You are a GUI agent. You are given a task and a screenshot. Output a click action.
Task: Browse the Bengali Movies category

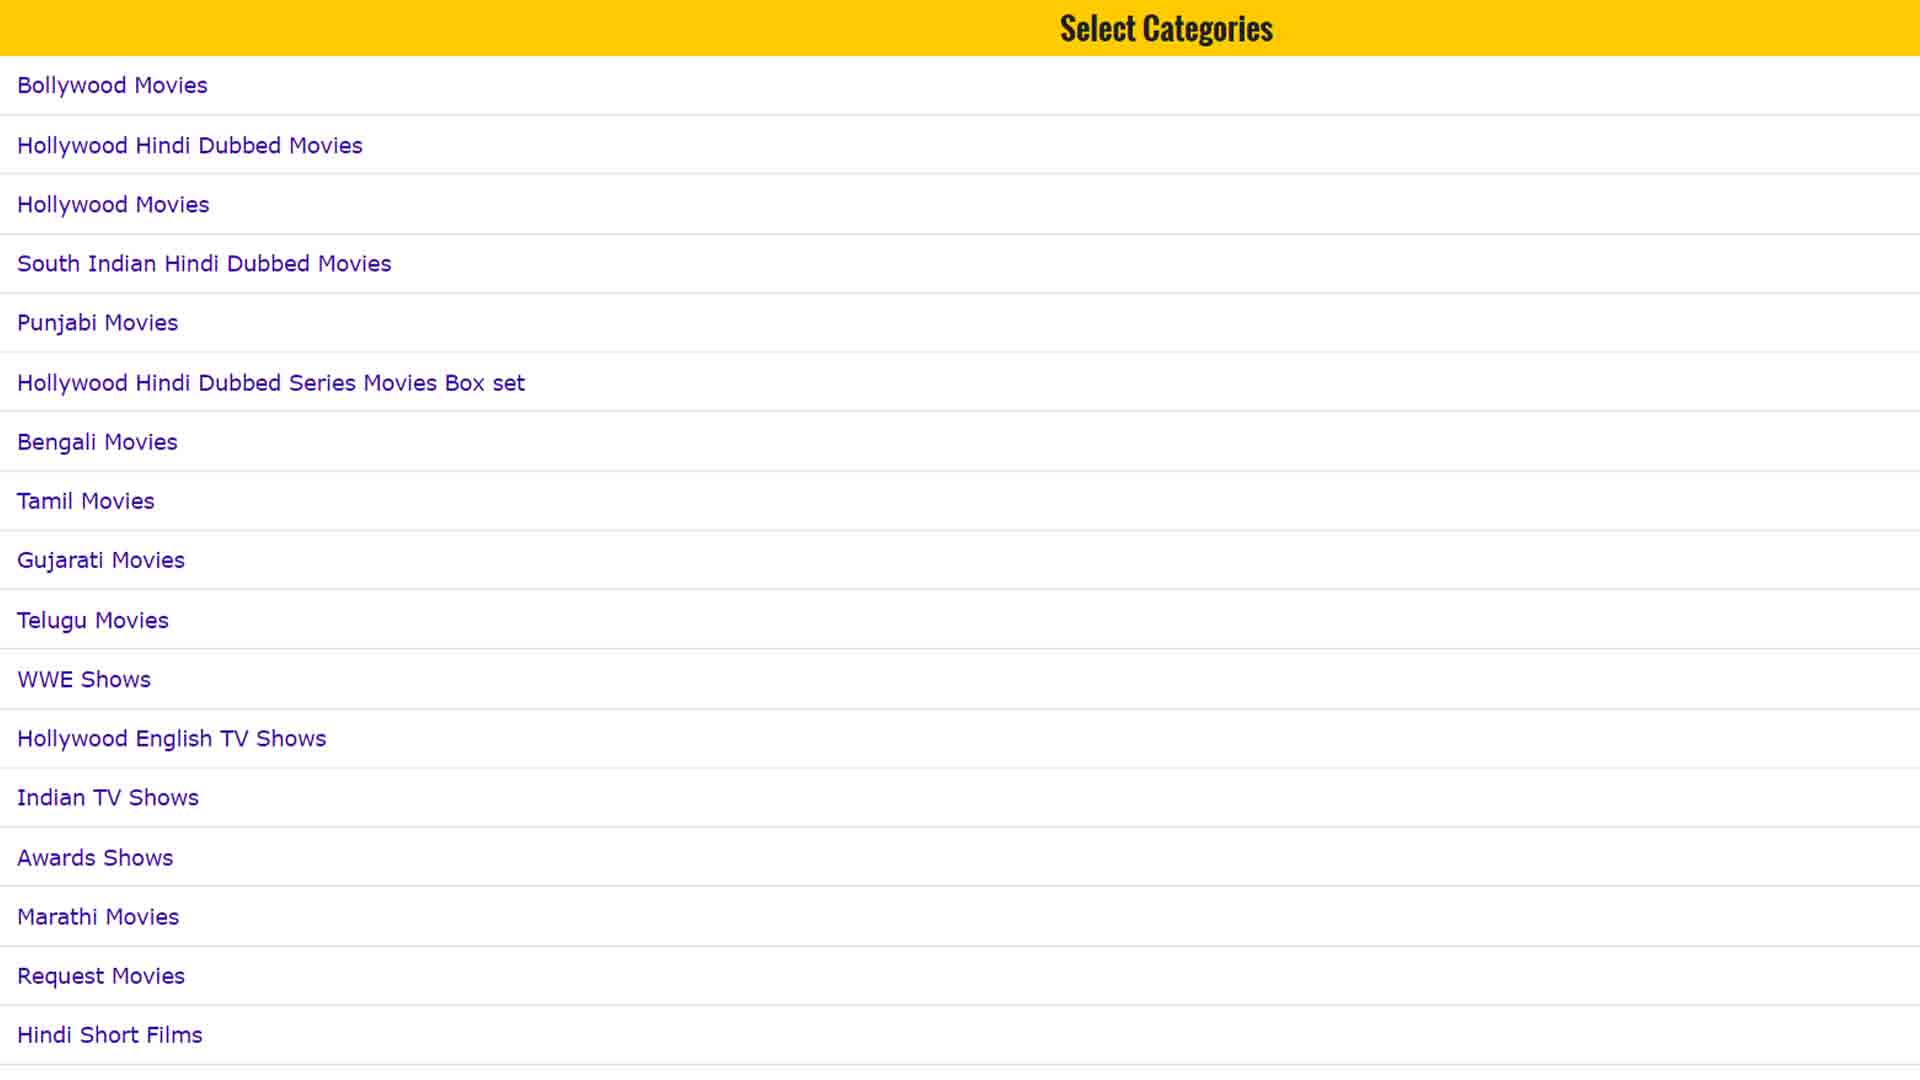[x=97, y=442]
